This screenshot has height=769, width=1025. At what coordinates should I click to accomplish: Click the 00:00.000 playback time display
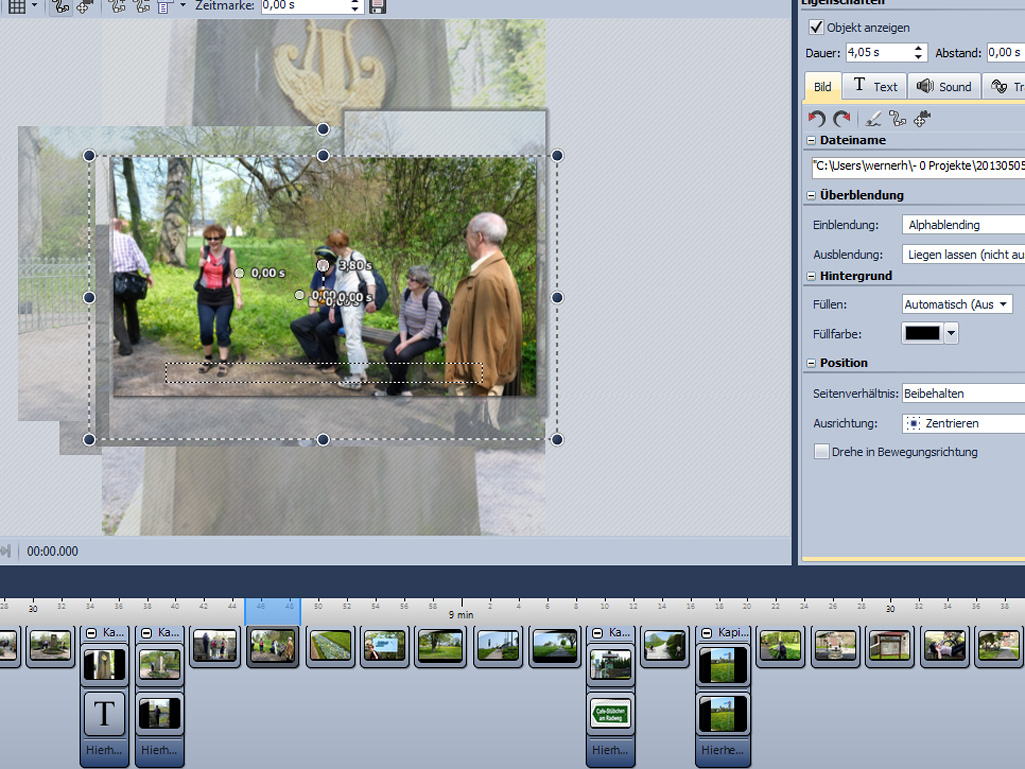pos(52,551)
